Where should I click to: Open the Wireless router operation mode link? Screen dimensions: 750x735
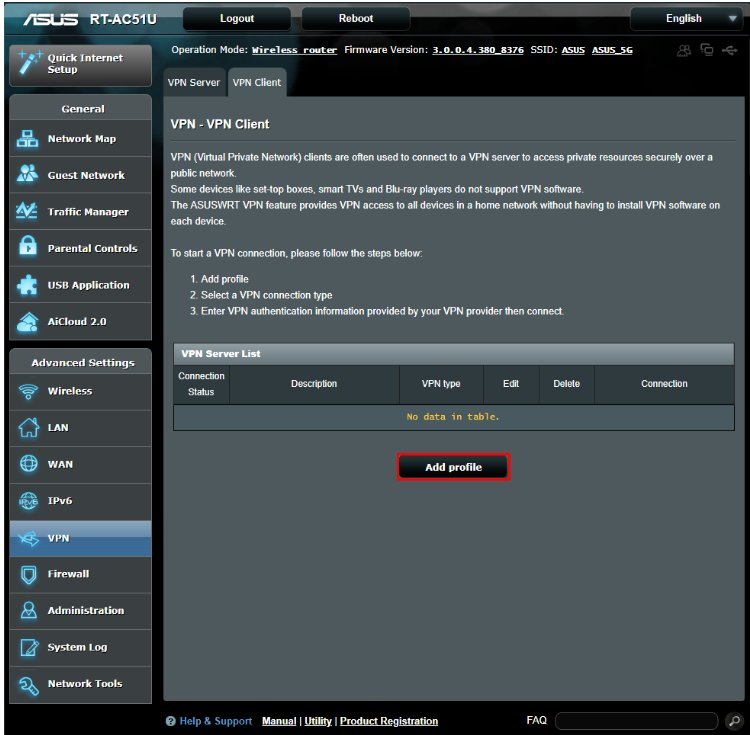click(x=294, y=50)
